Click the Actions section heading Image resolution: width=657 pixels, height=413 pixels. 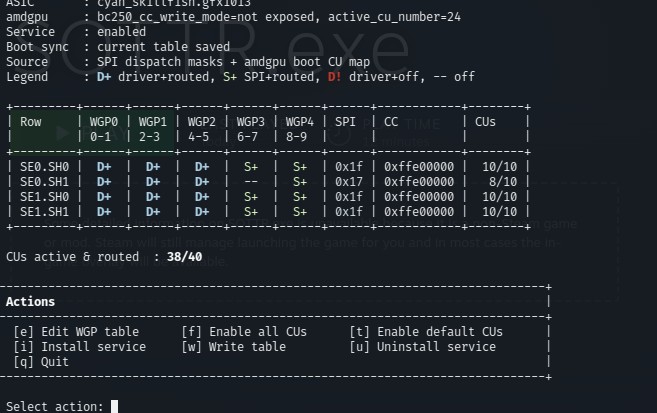click(x=30, y=302)
